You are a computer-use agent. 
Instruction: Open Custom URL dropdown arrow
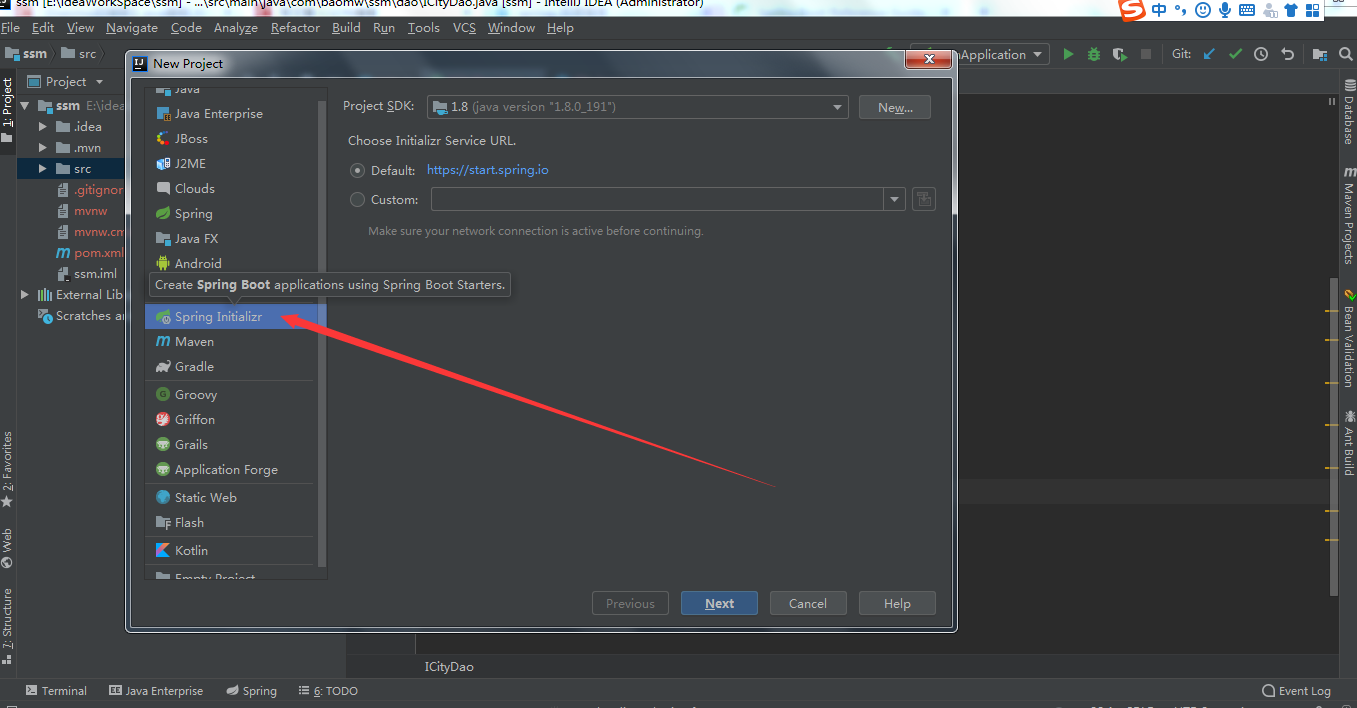pyautogui.click(x=894, y=200)
